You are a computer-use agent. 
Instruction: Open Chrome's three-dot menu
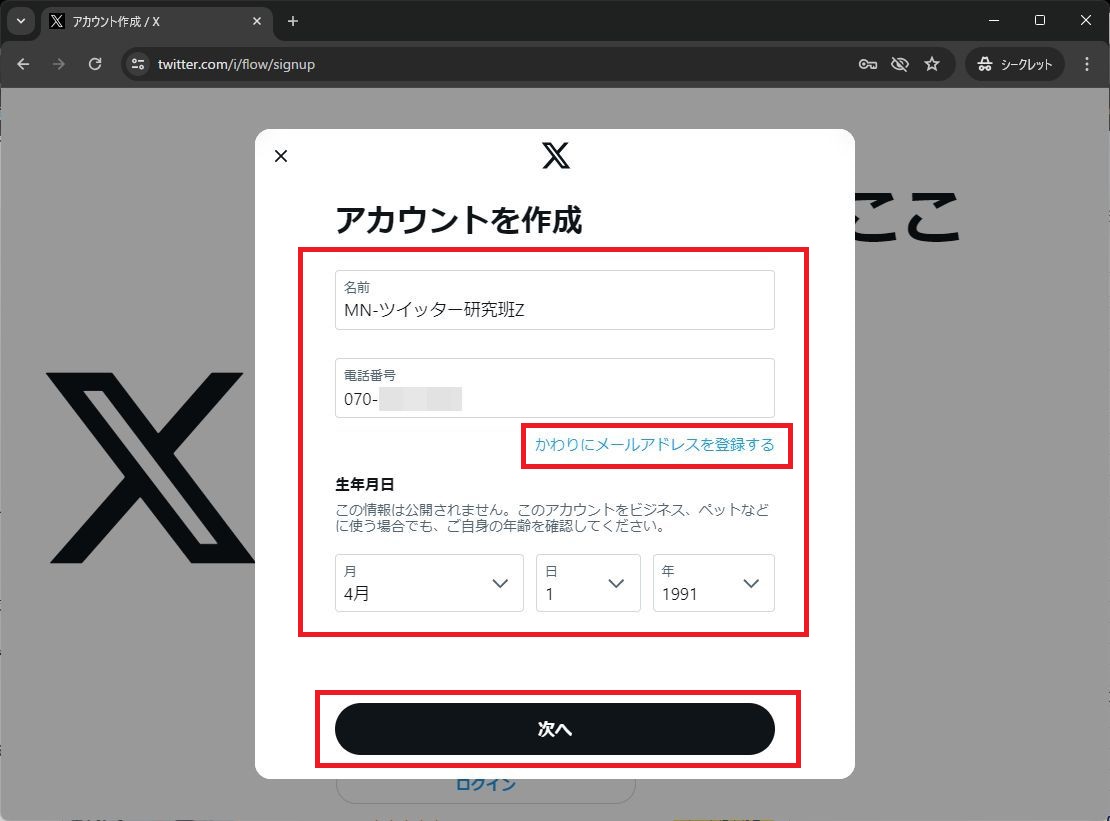coord(1087,63)
